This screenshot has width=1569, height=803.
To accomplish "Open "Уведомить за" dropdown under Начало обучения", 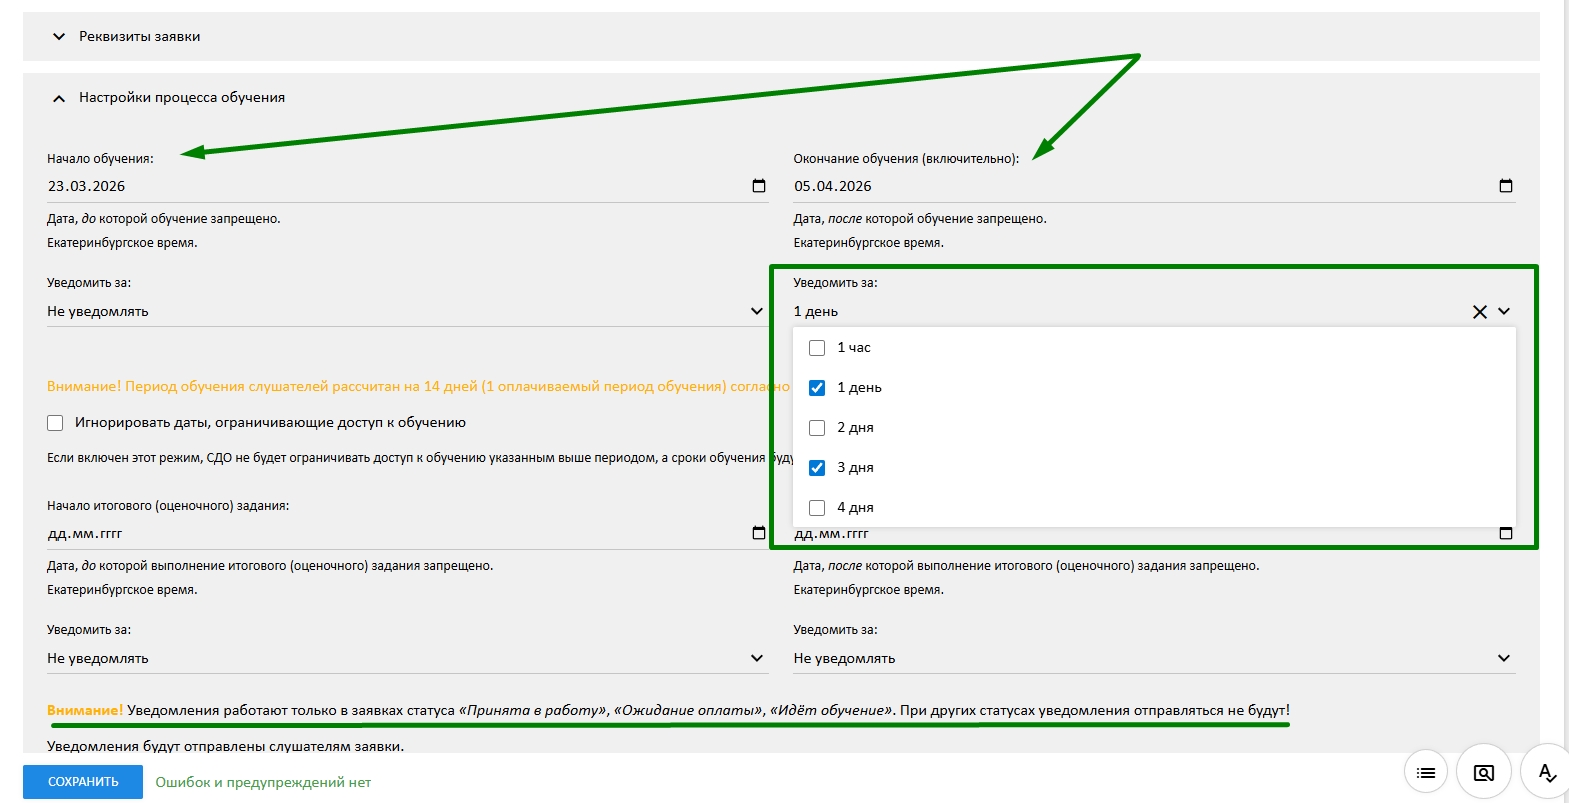I will pyautogui.click(x=405, y=312).
